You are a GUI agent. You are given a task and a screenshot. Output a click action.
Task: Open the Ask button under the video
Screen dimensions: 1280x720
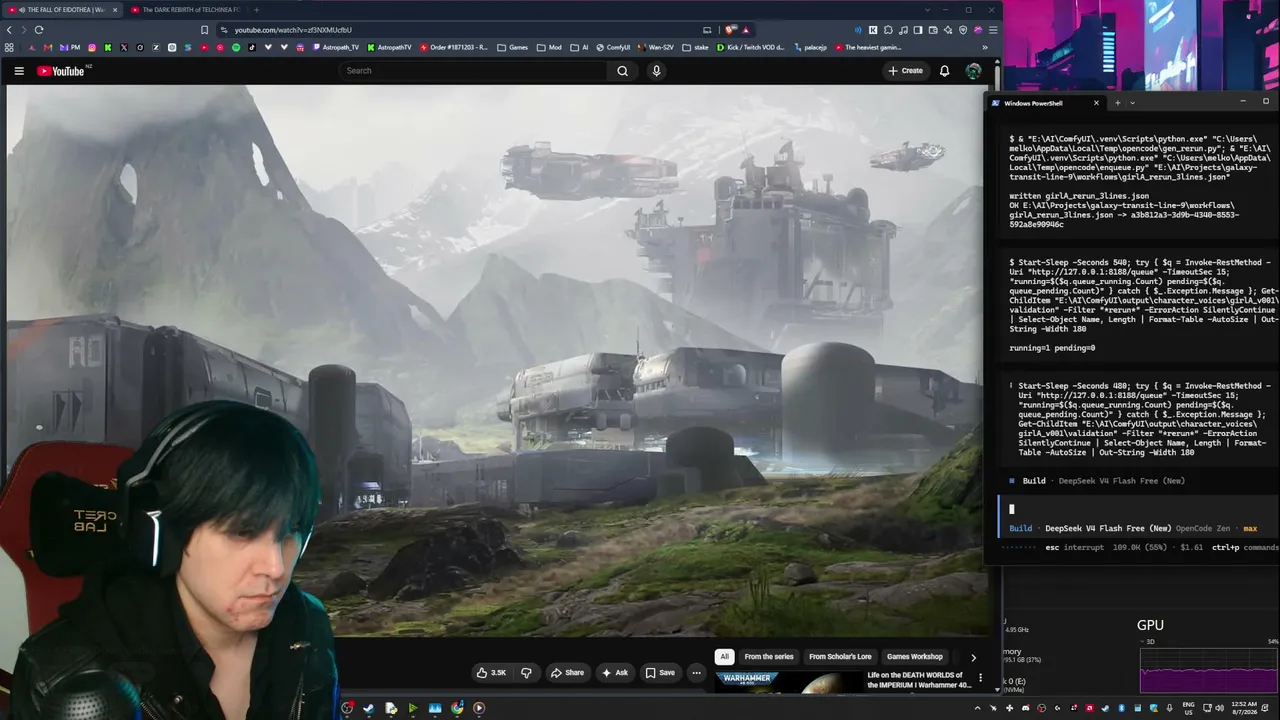(x=614, y=673)
